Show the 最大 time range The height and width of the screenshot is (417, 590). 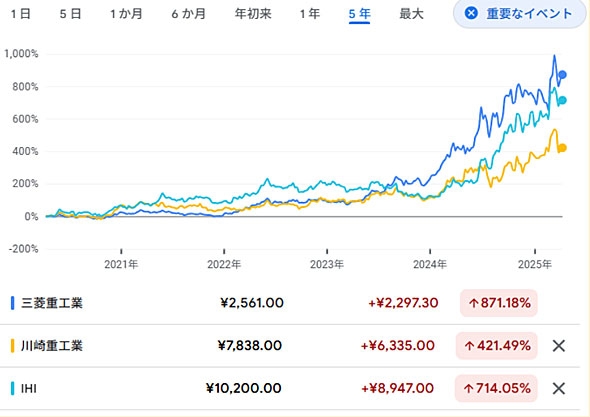pyautogui.click(x=411, y=14)
